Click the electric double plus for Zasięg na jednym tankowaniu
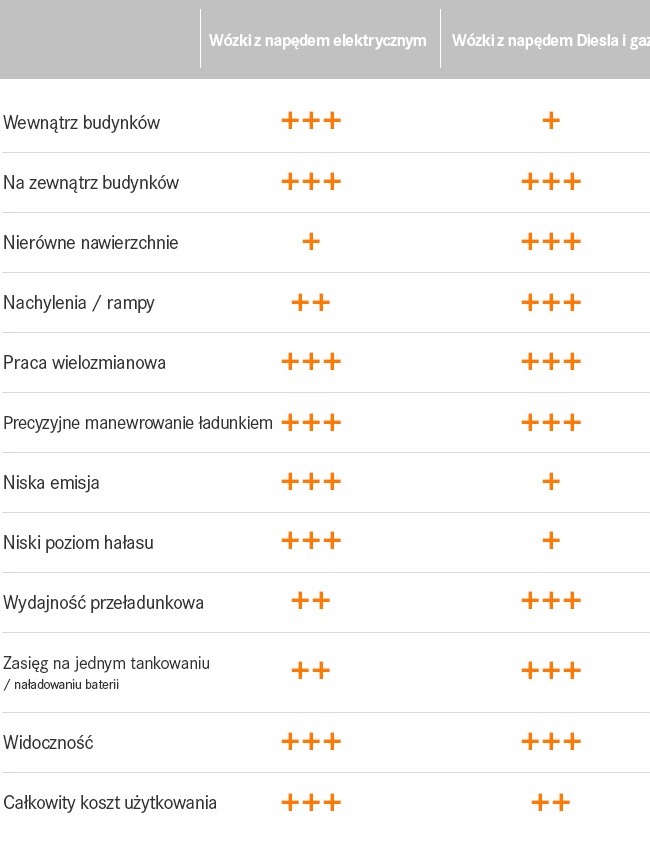 point(311,671)
